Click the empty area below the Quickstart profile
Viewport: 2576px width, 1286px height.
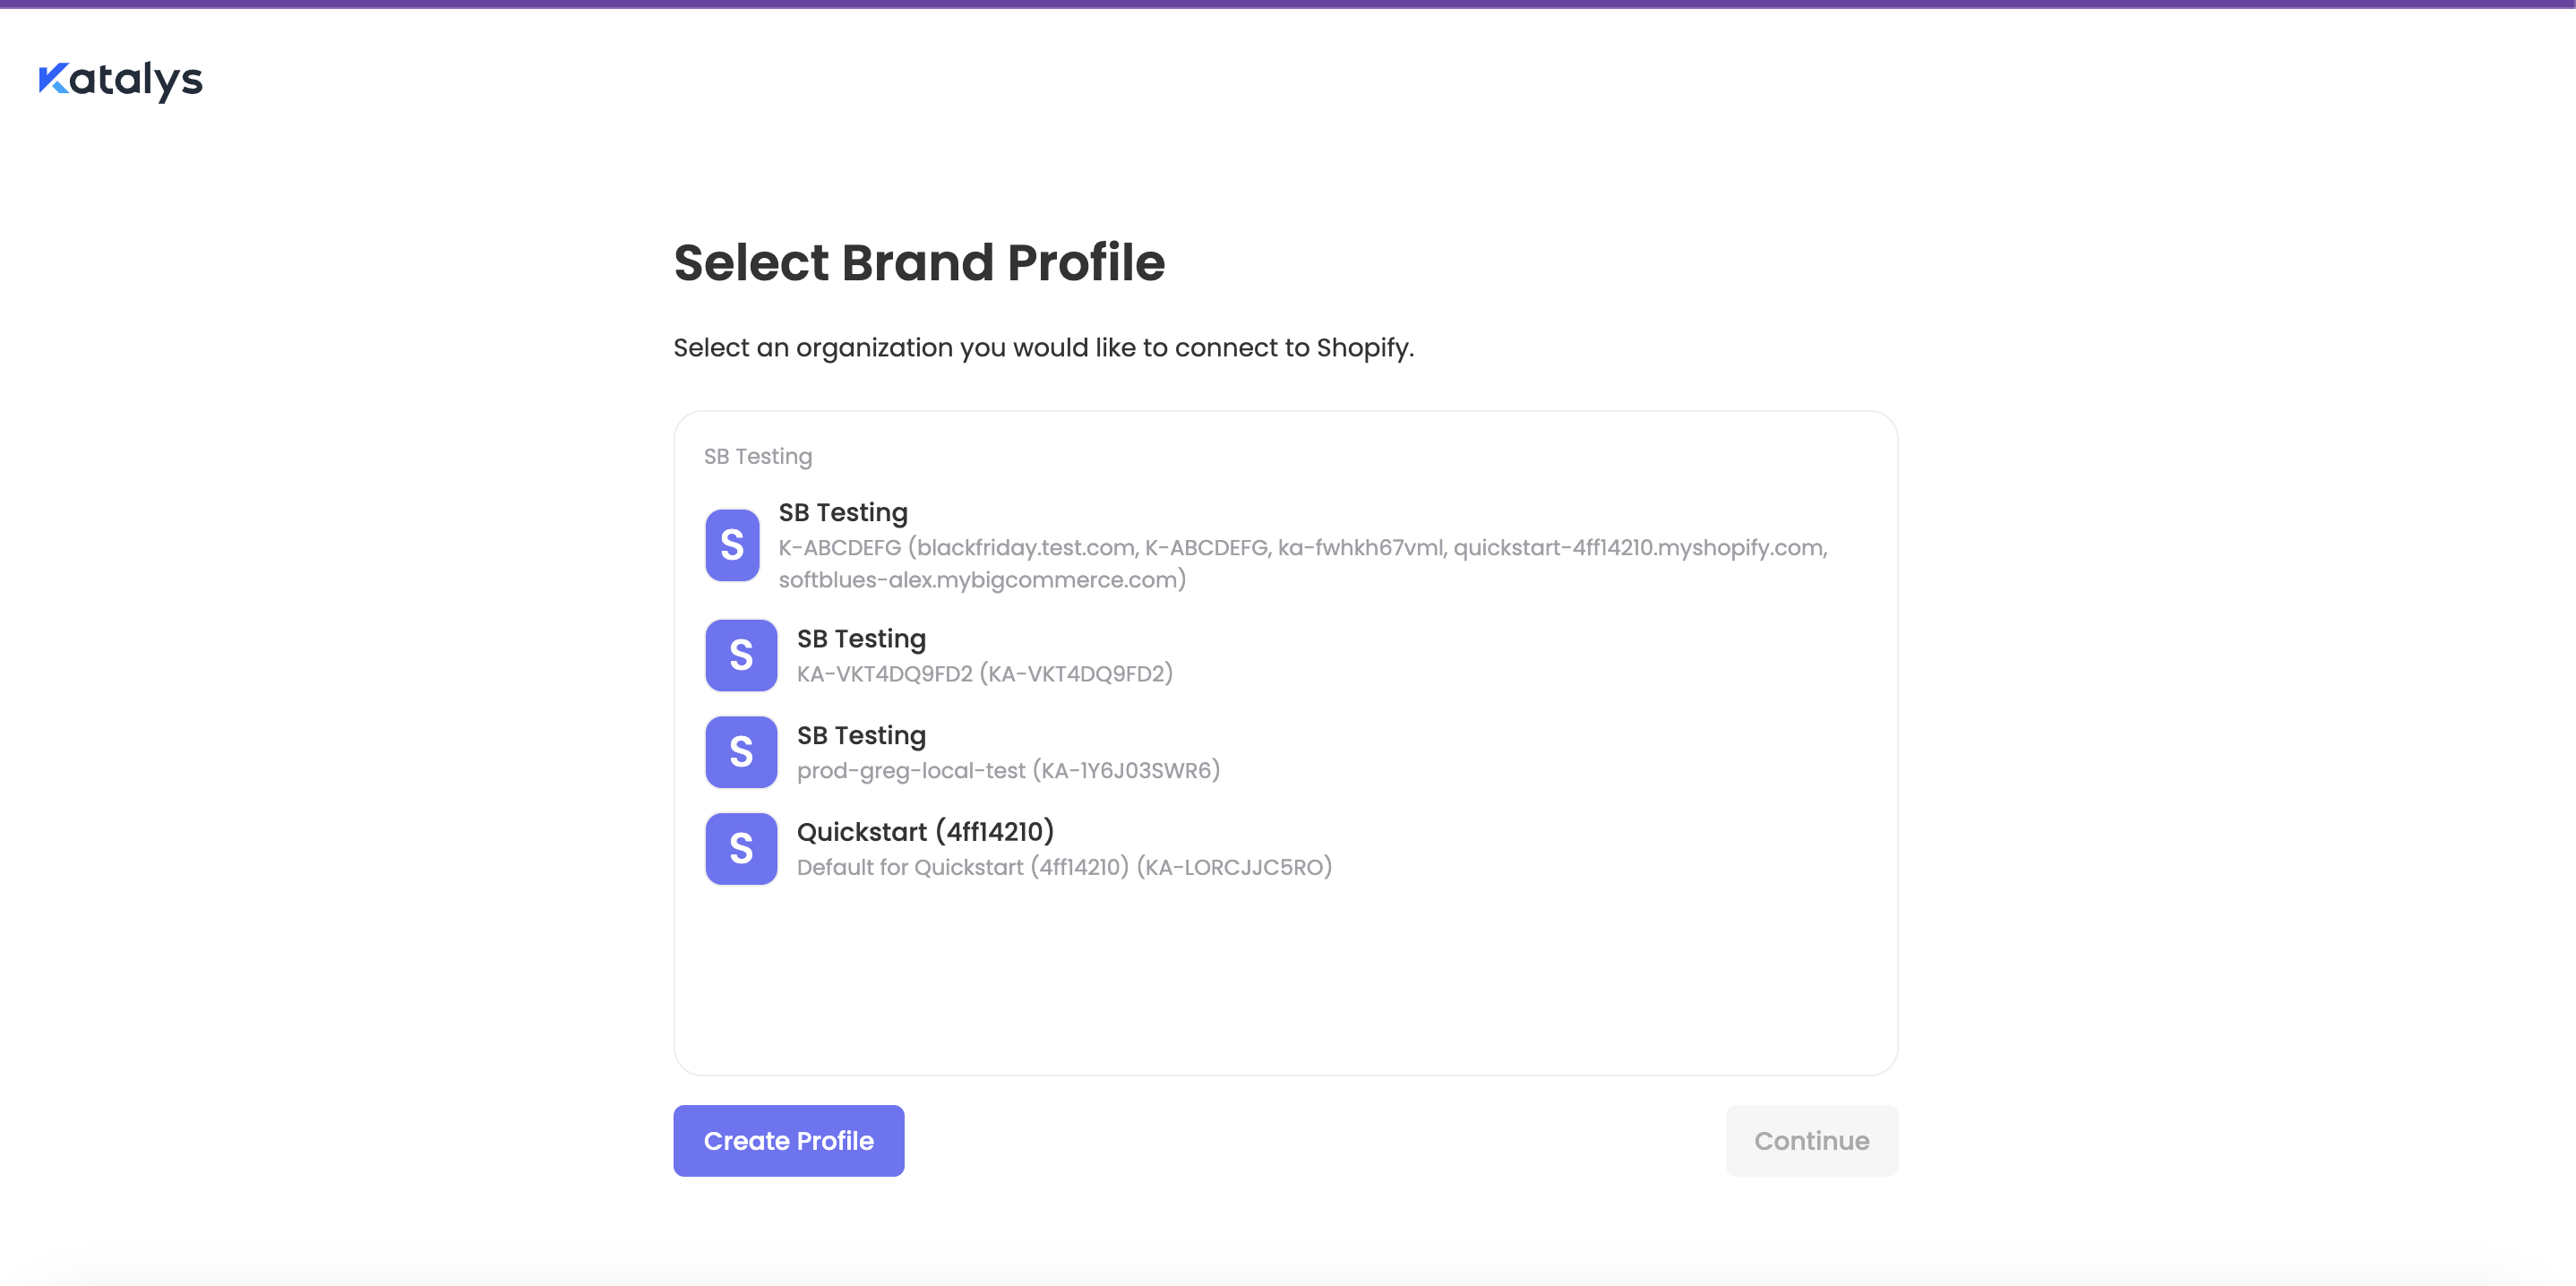(1285, 980)
